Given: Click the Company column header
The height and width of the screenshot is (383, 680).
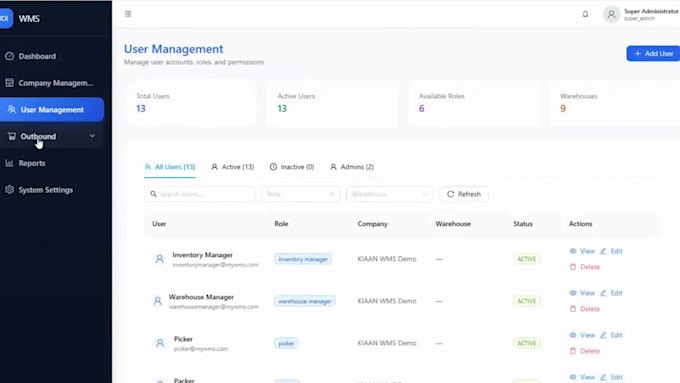Looking at the screenshot, I should (x=373, y=224).
